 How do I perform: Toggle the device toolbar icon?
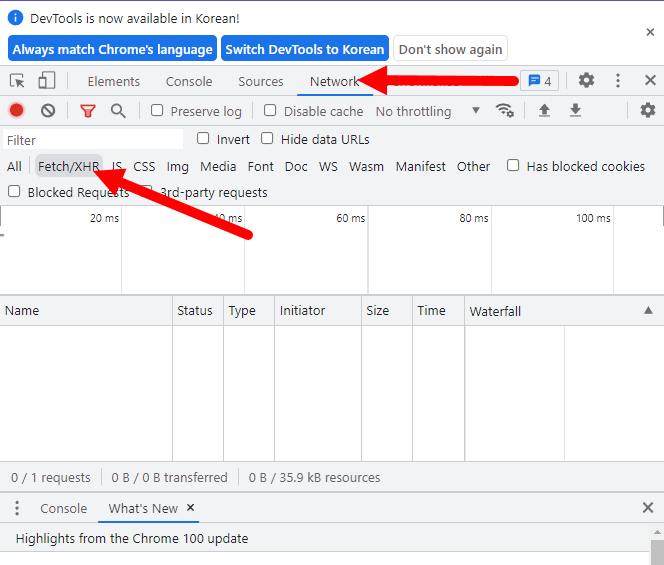click(47, 80)
